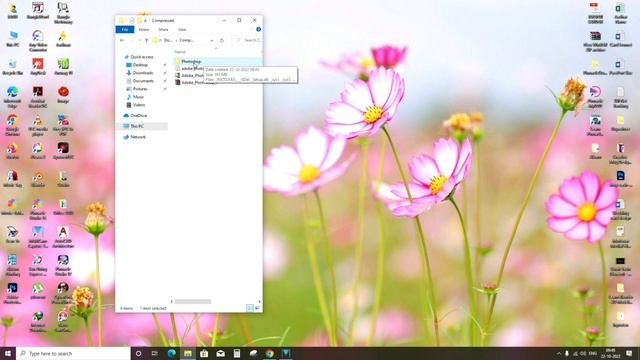Open Recycle Bin desktop icon
640x360 pixels.
pyautogui.click(x=13, y=67)
